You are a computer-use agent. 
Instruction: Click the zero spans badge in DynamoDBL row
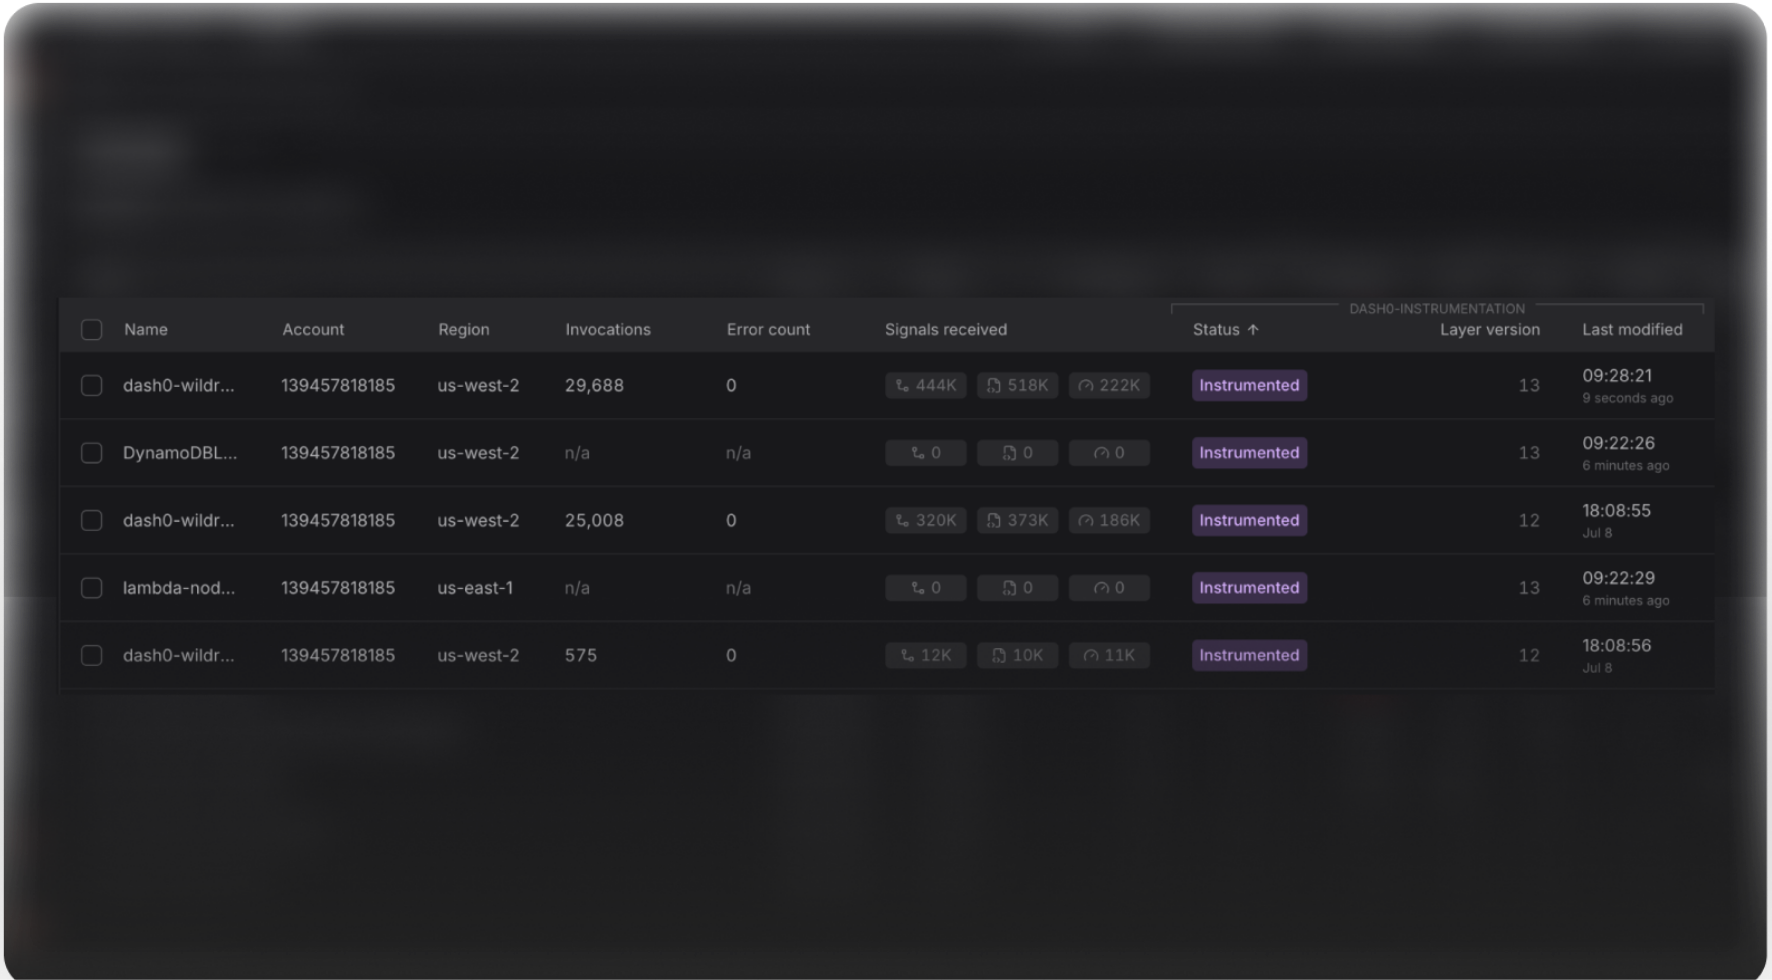pos(926,453)
